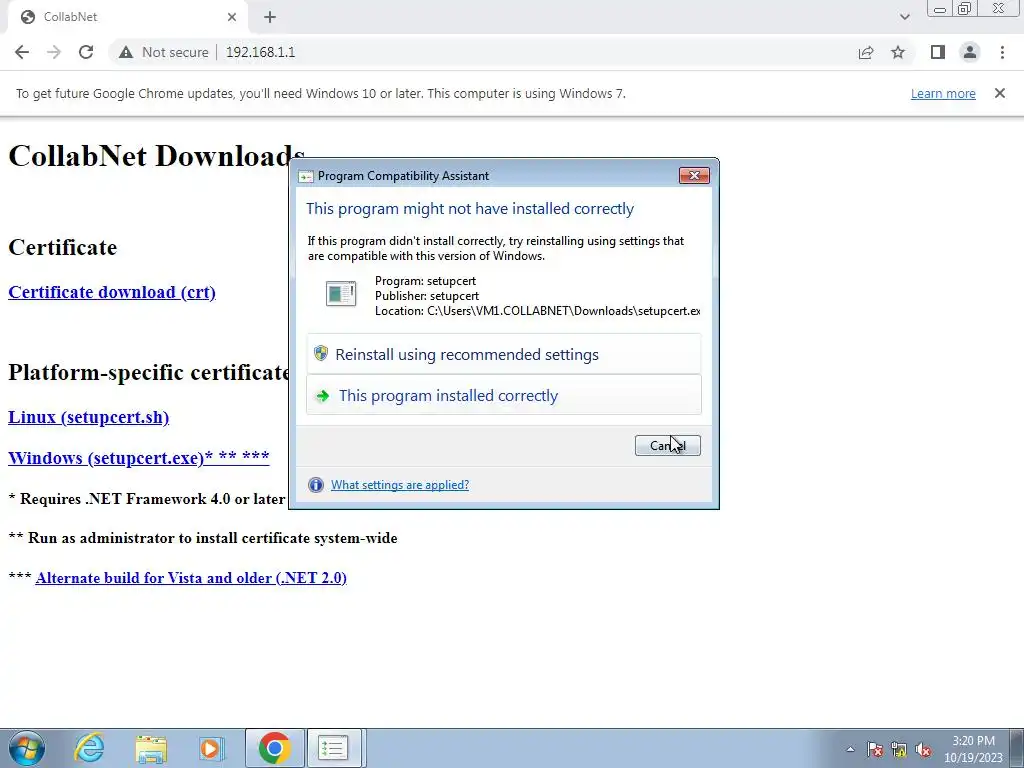Dismiss the Chrome update notification bar
The height and width of the screenshot is (768, 1024).
[x=1000, y=93]
